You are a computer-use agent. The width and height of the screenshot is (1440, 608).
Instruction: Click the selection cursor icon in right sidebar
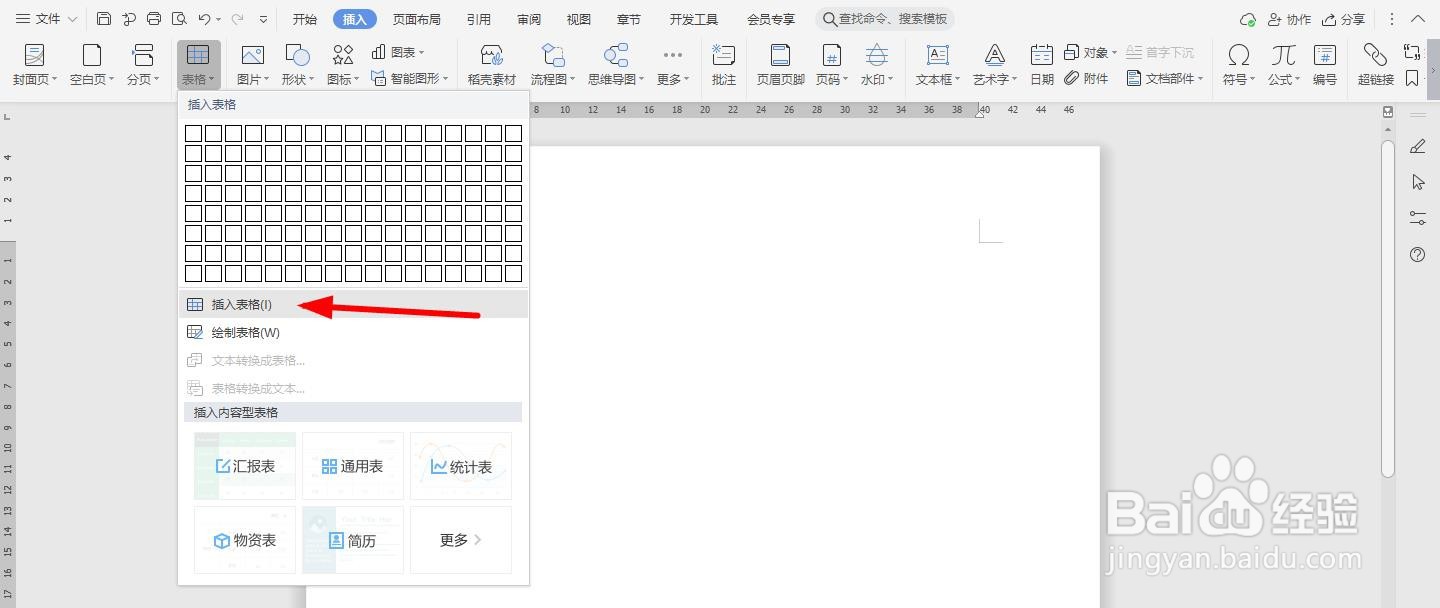point(1417,182)
